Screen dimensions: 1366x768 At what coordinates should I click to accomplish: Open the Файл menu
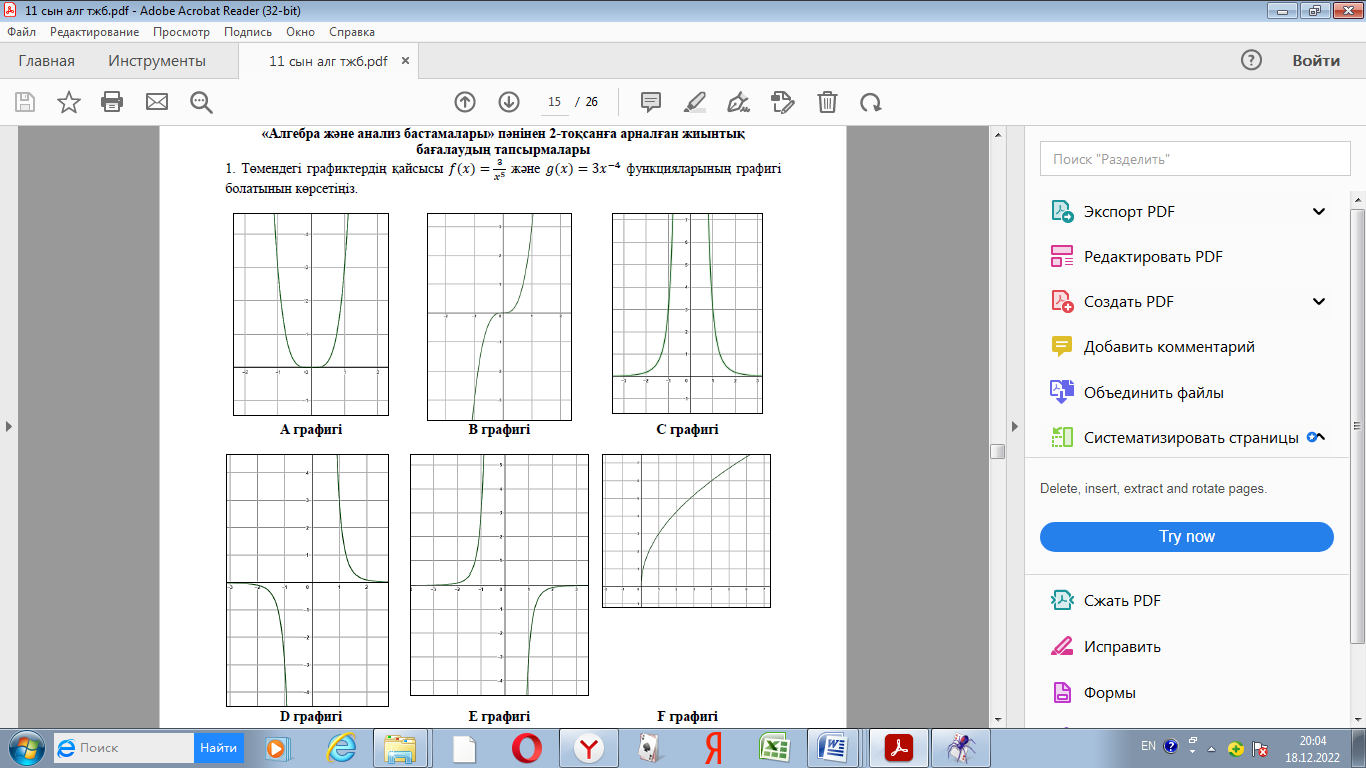click(21, 32)
